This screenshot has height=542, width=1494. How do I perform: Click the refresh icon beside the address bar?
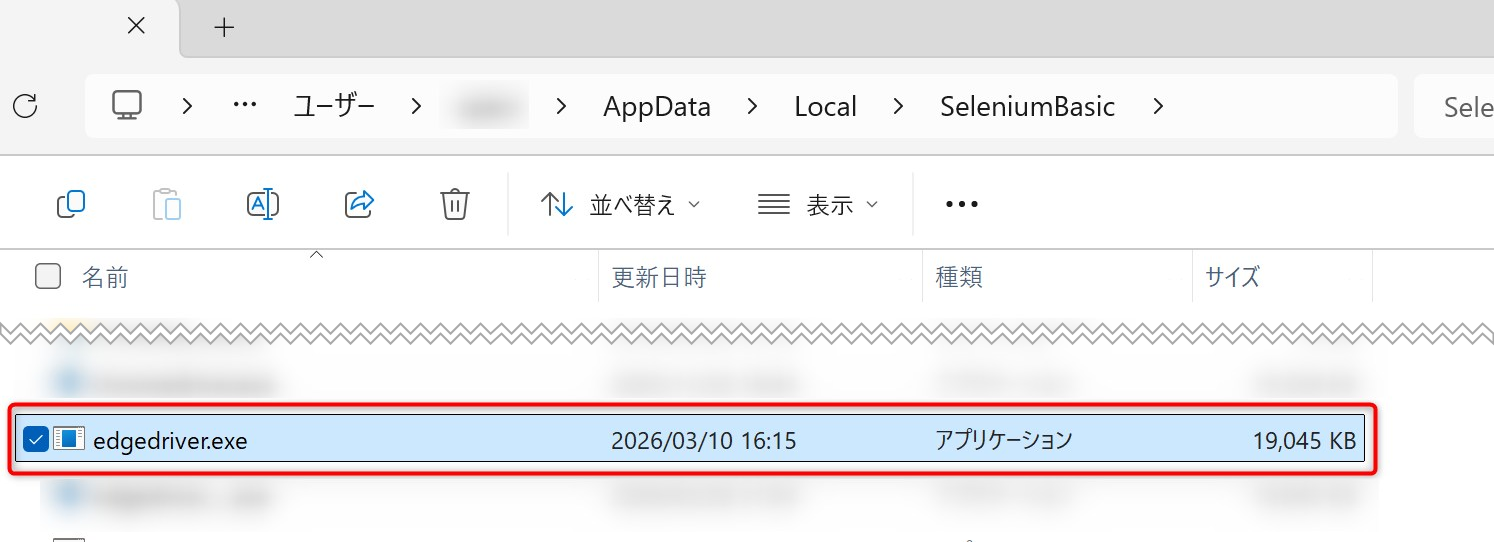(x=26, y=106)
